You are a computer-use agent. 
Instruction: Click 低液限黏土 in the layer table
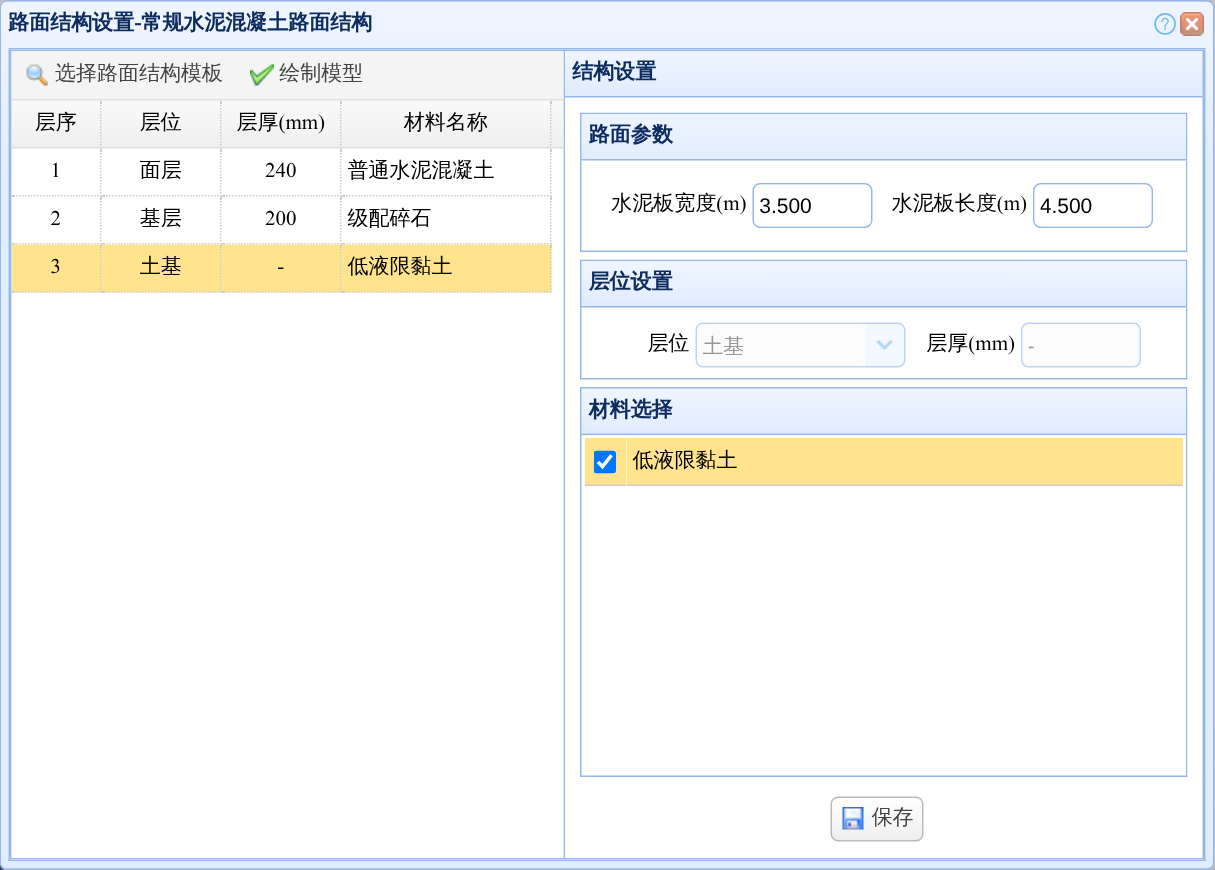point(446,267)
